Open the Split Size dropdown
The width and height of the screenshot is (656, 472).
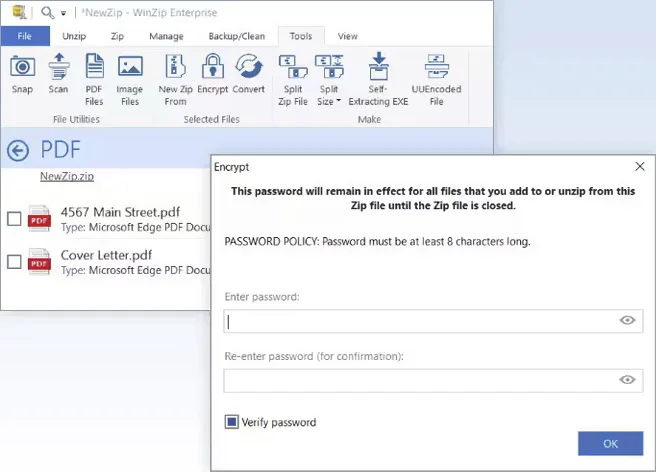(329, 80)
